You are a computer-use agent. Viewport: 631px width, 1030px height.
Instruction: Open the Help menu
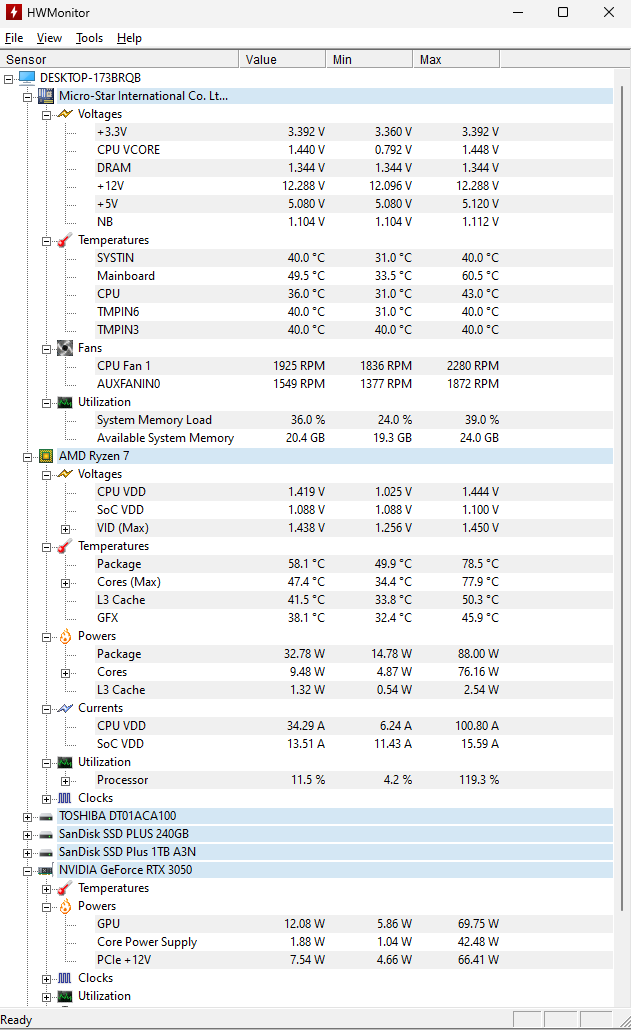(x=129, y=38)
